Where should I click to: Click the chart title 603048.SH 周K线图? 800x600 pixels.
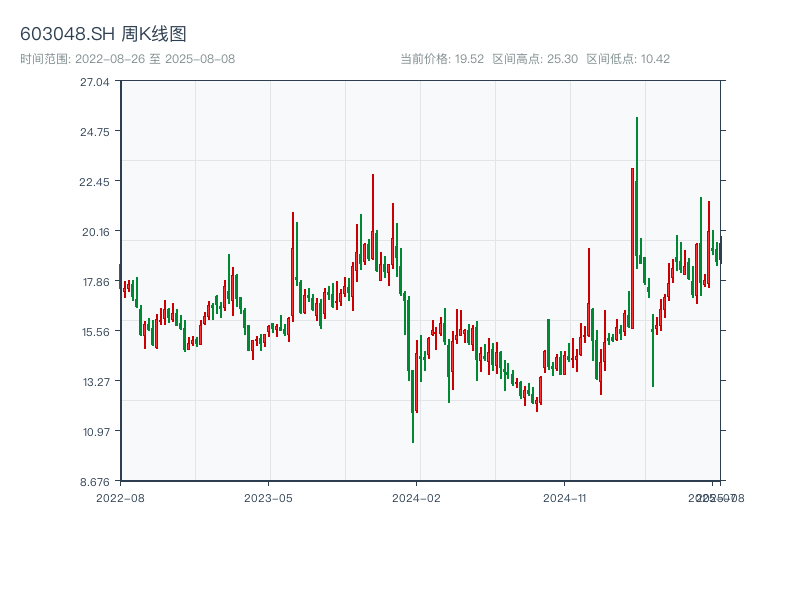point(103,34)
